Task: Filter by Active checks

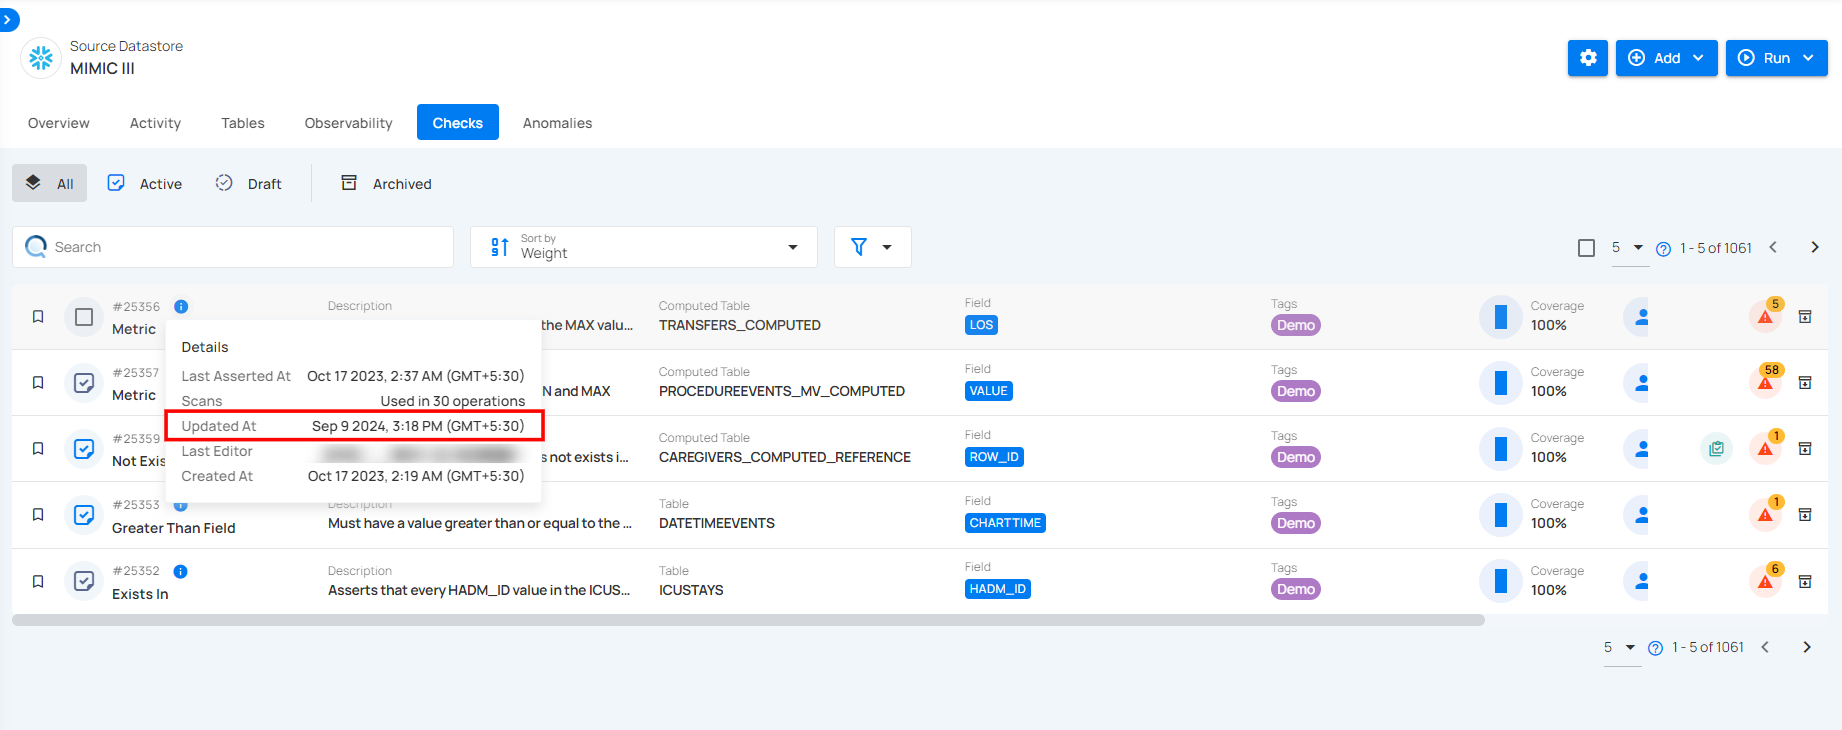Action: tap(145, 183)
